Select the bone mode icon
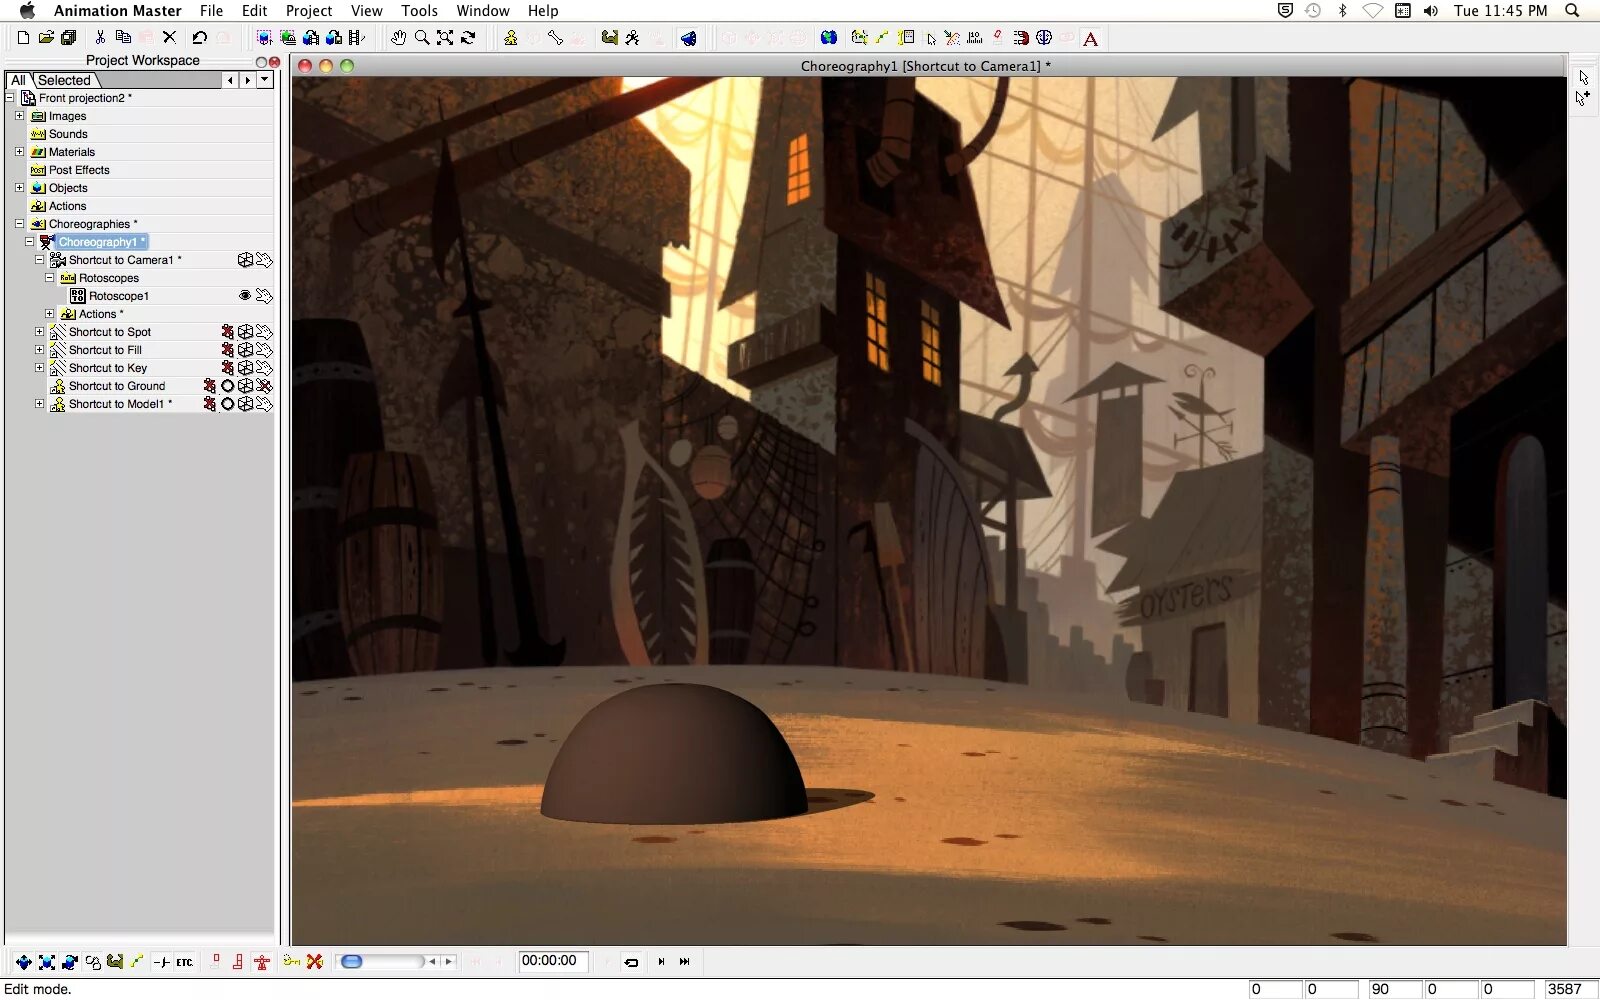The height and width of the screenshot is (1000, 1600). [x=555, y=38]
